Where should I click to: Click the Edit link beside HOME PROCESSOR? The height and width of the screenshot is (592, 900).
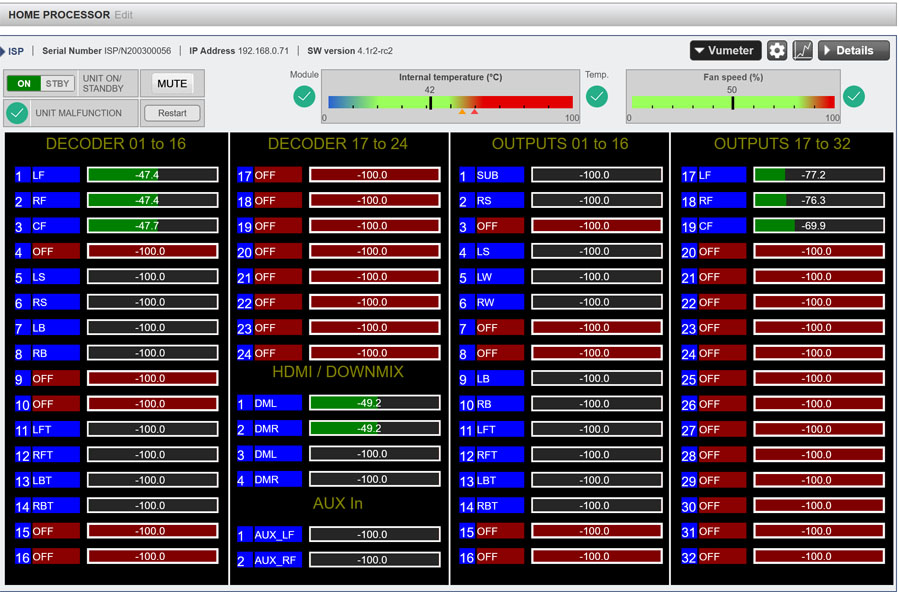(123, 15)
